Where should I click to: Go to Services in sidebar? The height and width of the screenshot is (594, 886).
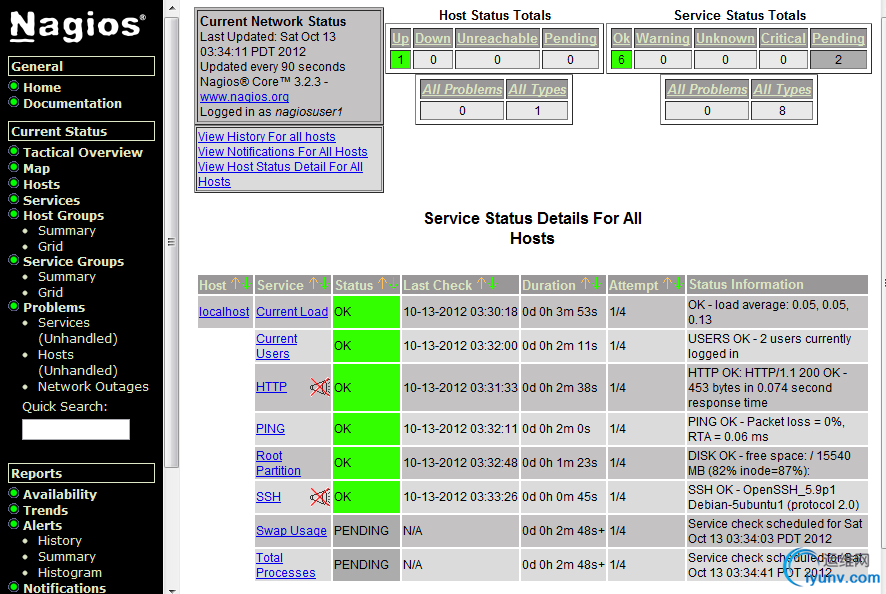click(x=51, y=200)
